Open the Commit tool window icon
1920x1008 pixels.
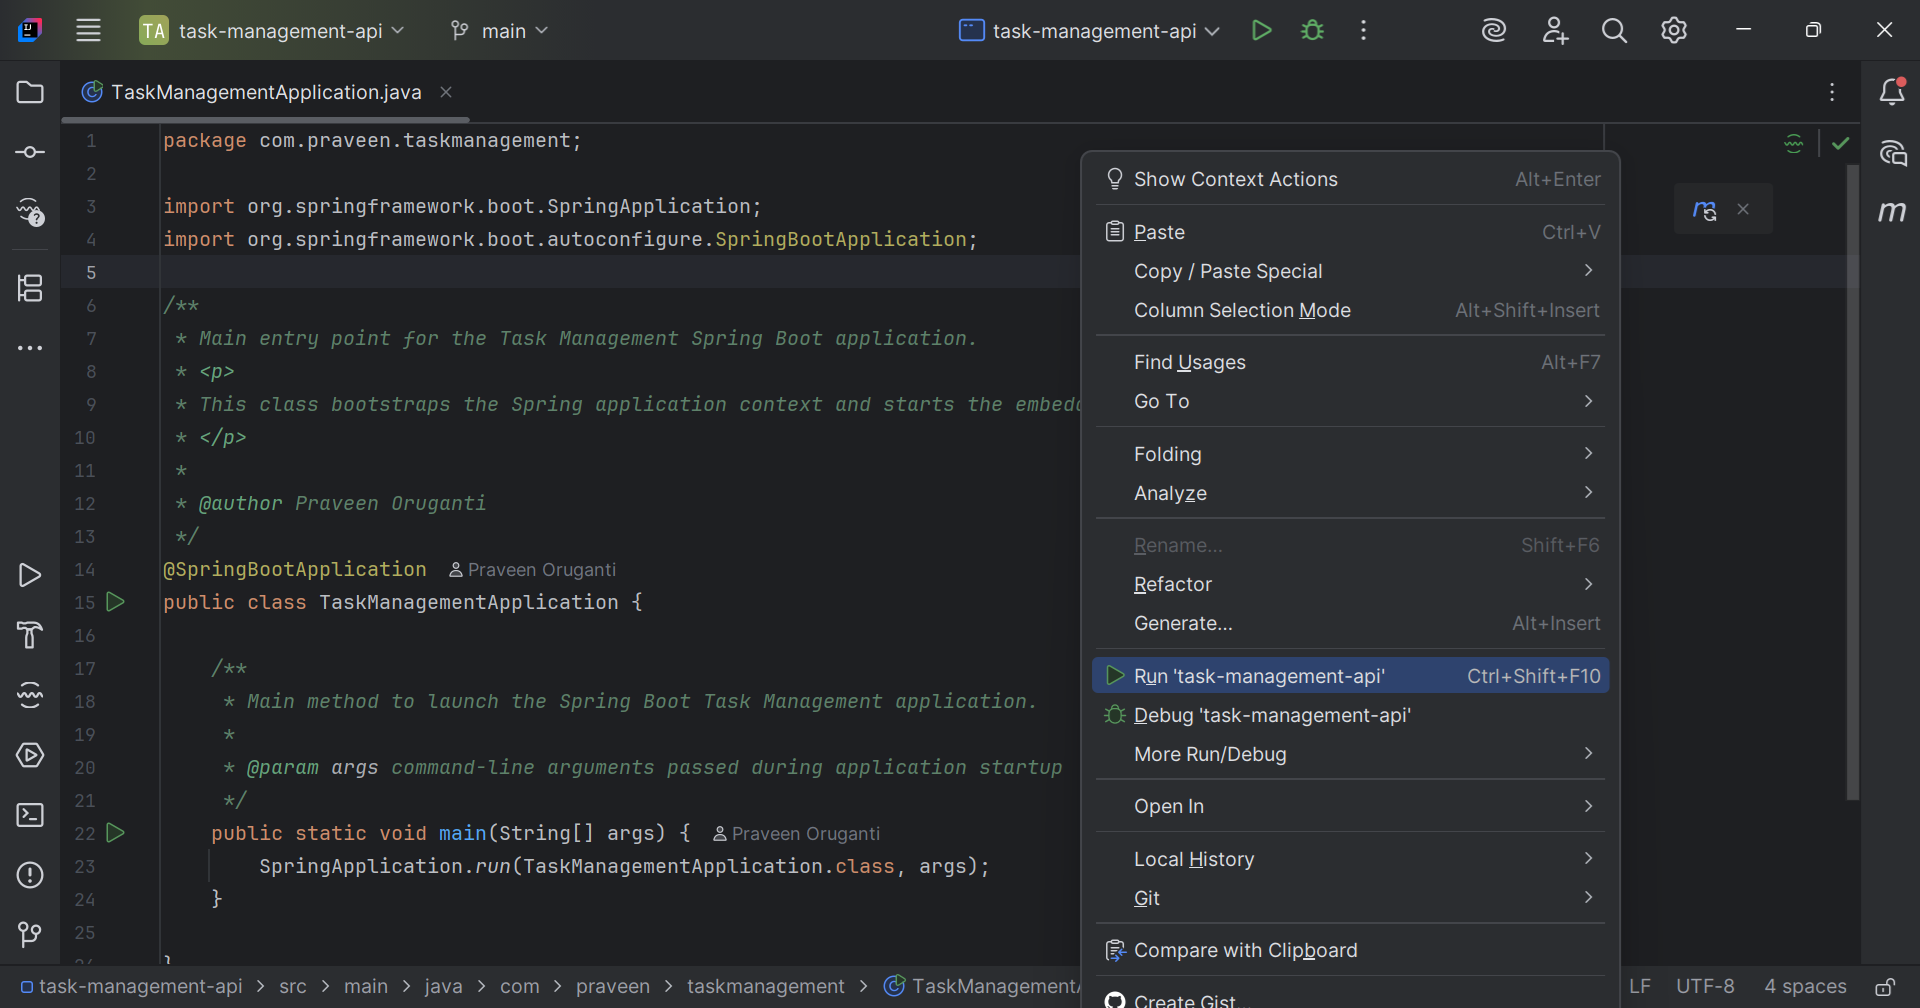point(30,152)
